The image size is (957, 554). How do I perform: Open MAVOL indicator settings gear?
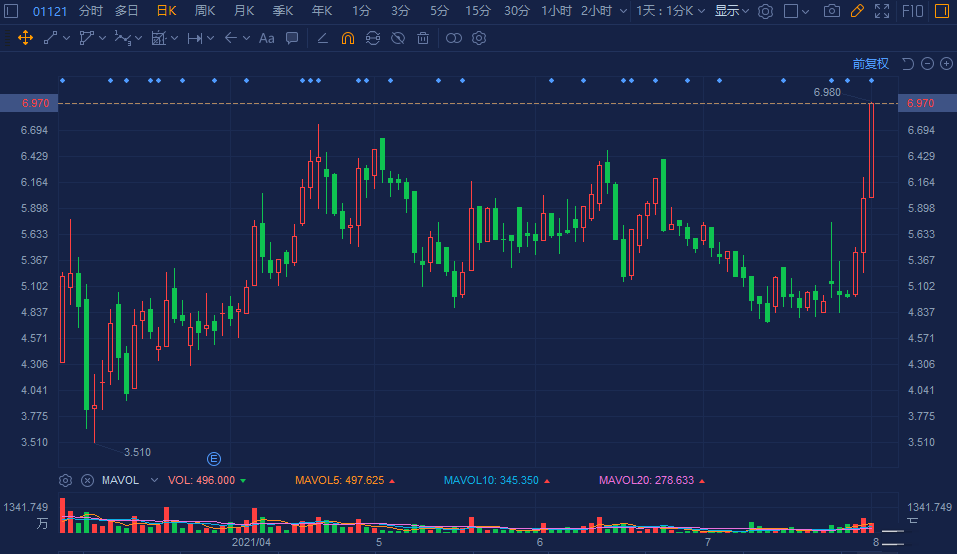pos(65,480)
